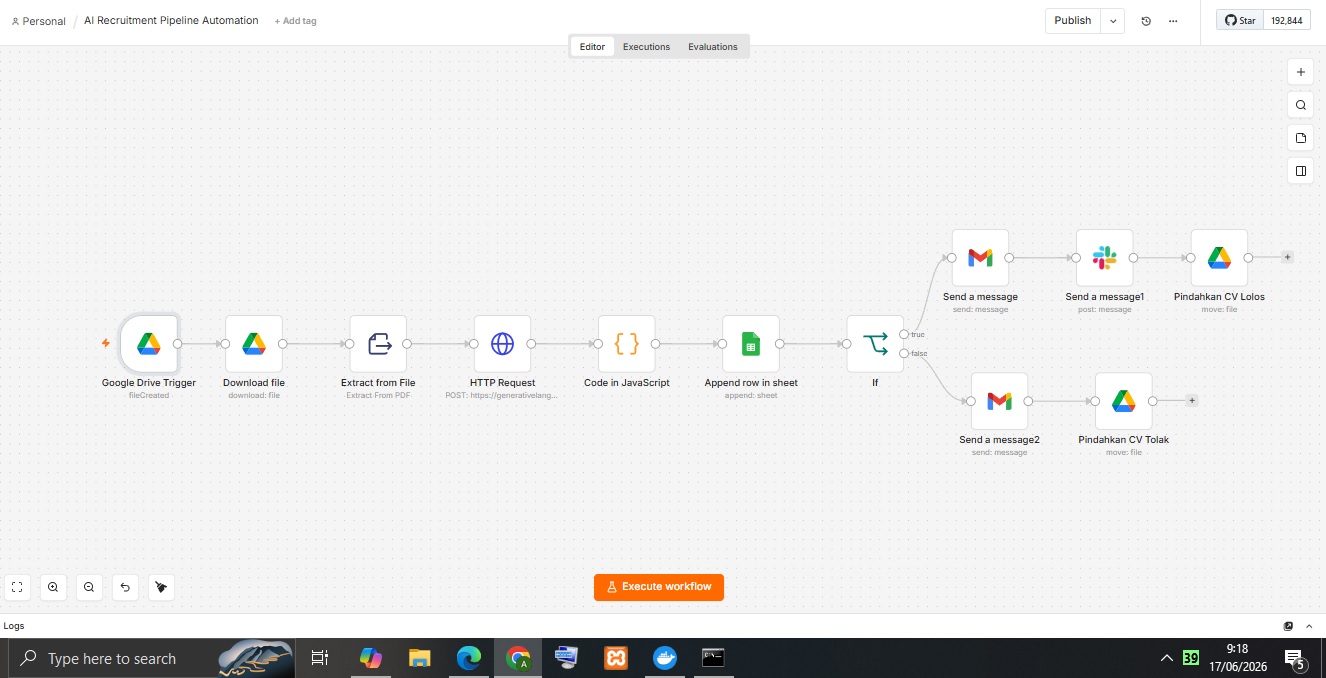This screenshot has width=1326, height=678.
Task: Open the Google Drive Trigger node
Action: click(x=149, y=344)
